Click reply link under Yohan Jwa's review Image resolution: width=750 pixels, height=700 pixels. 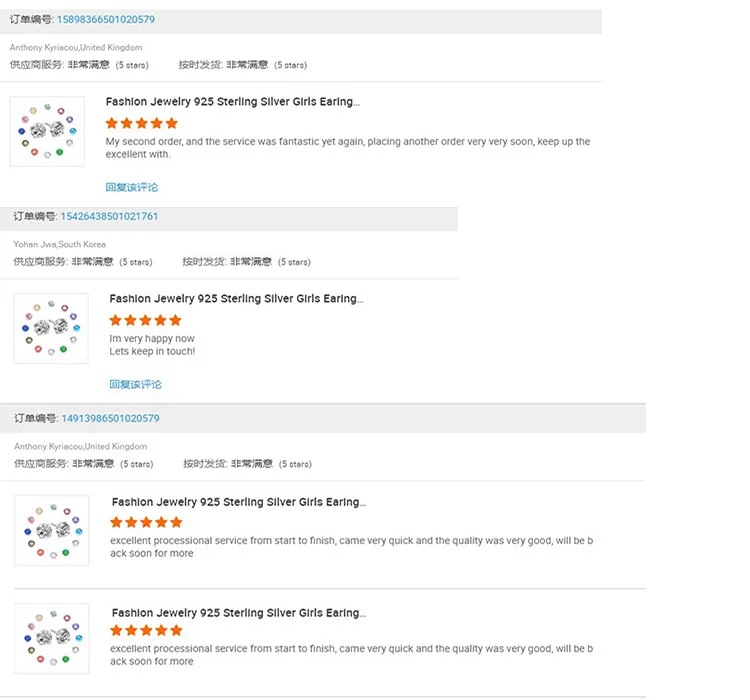coord(135,384)
